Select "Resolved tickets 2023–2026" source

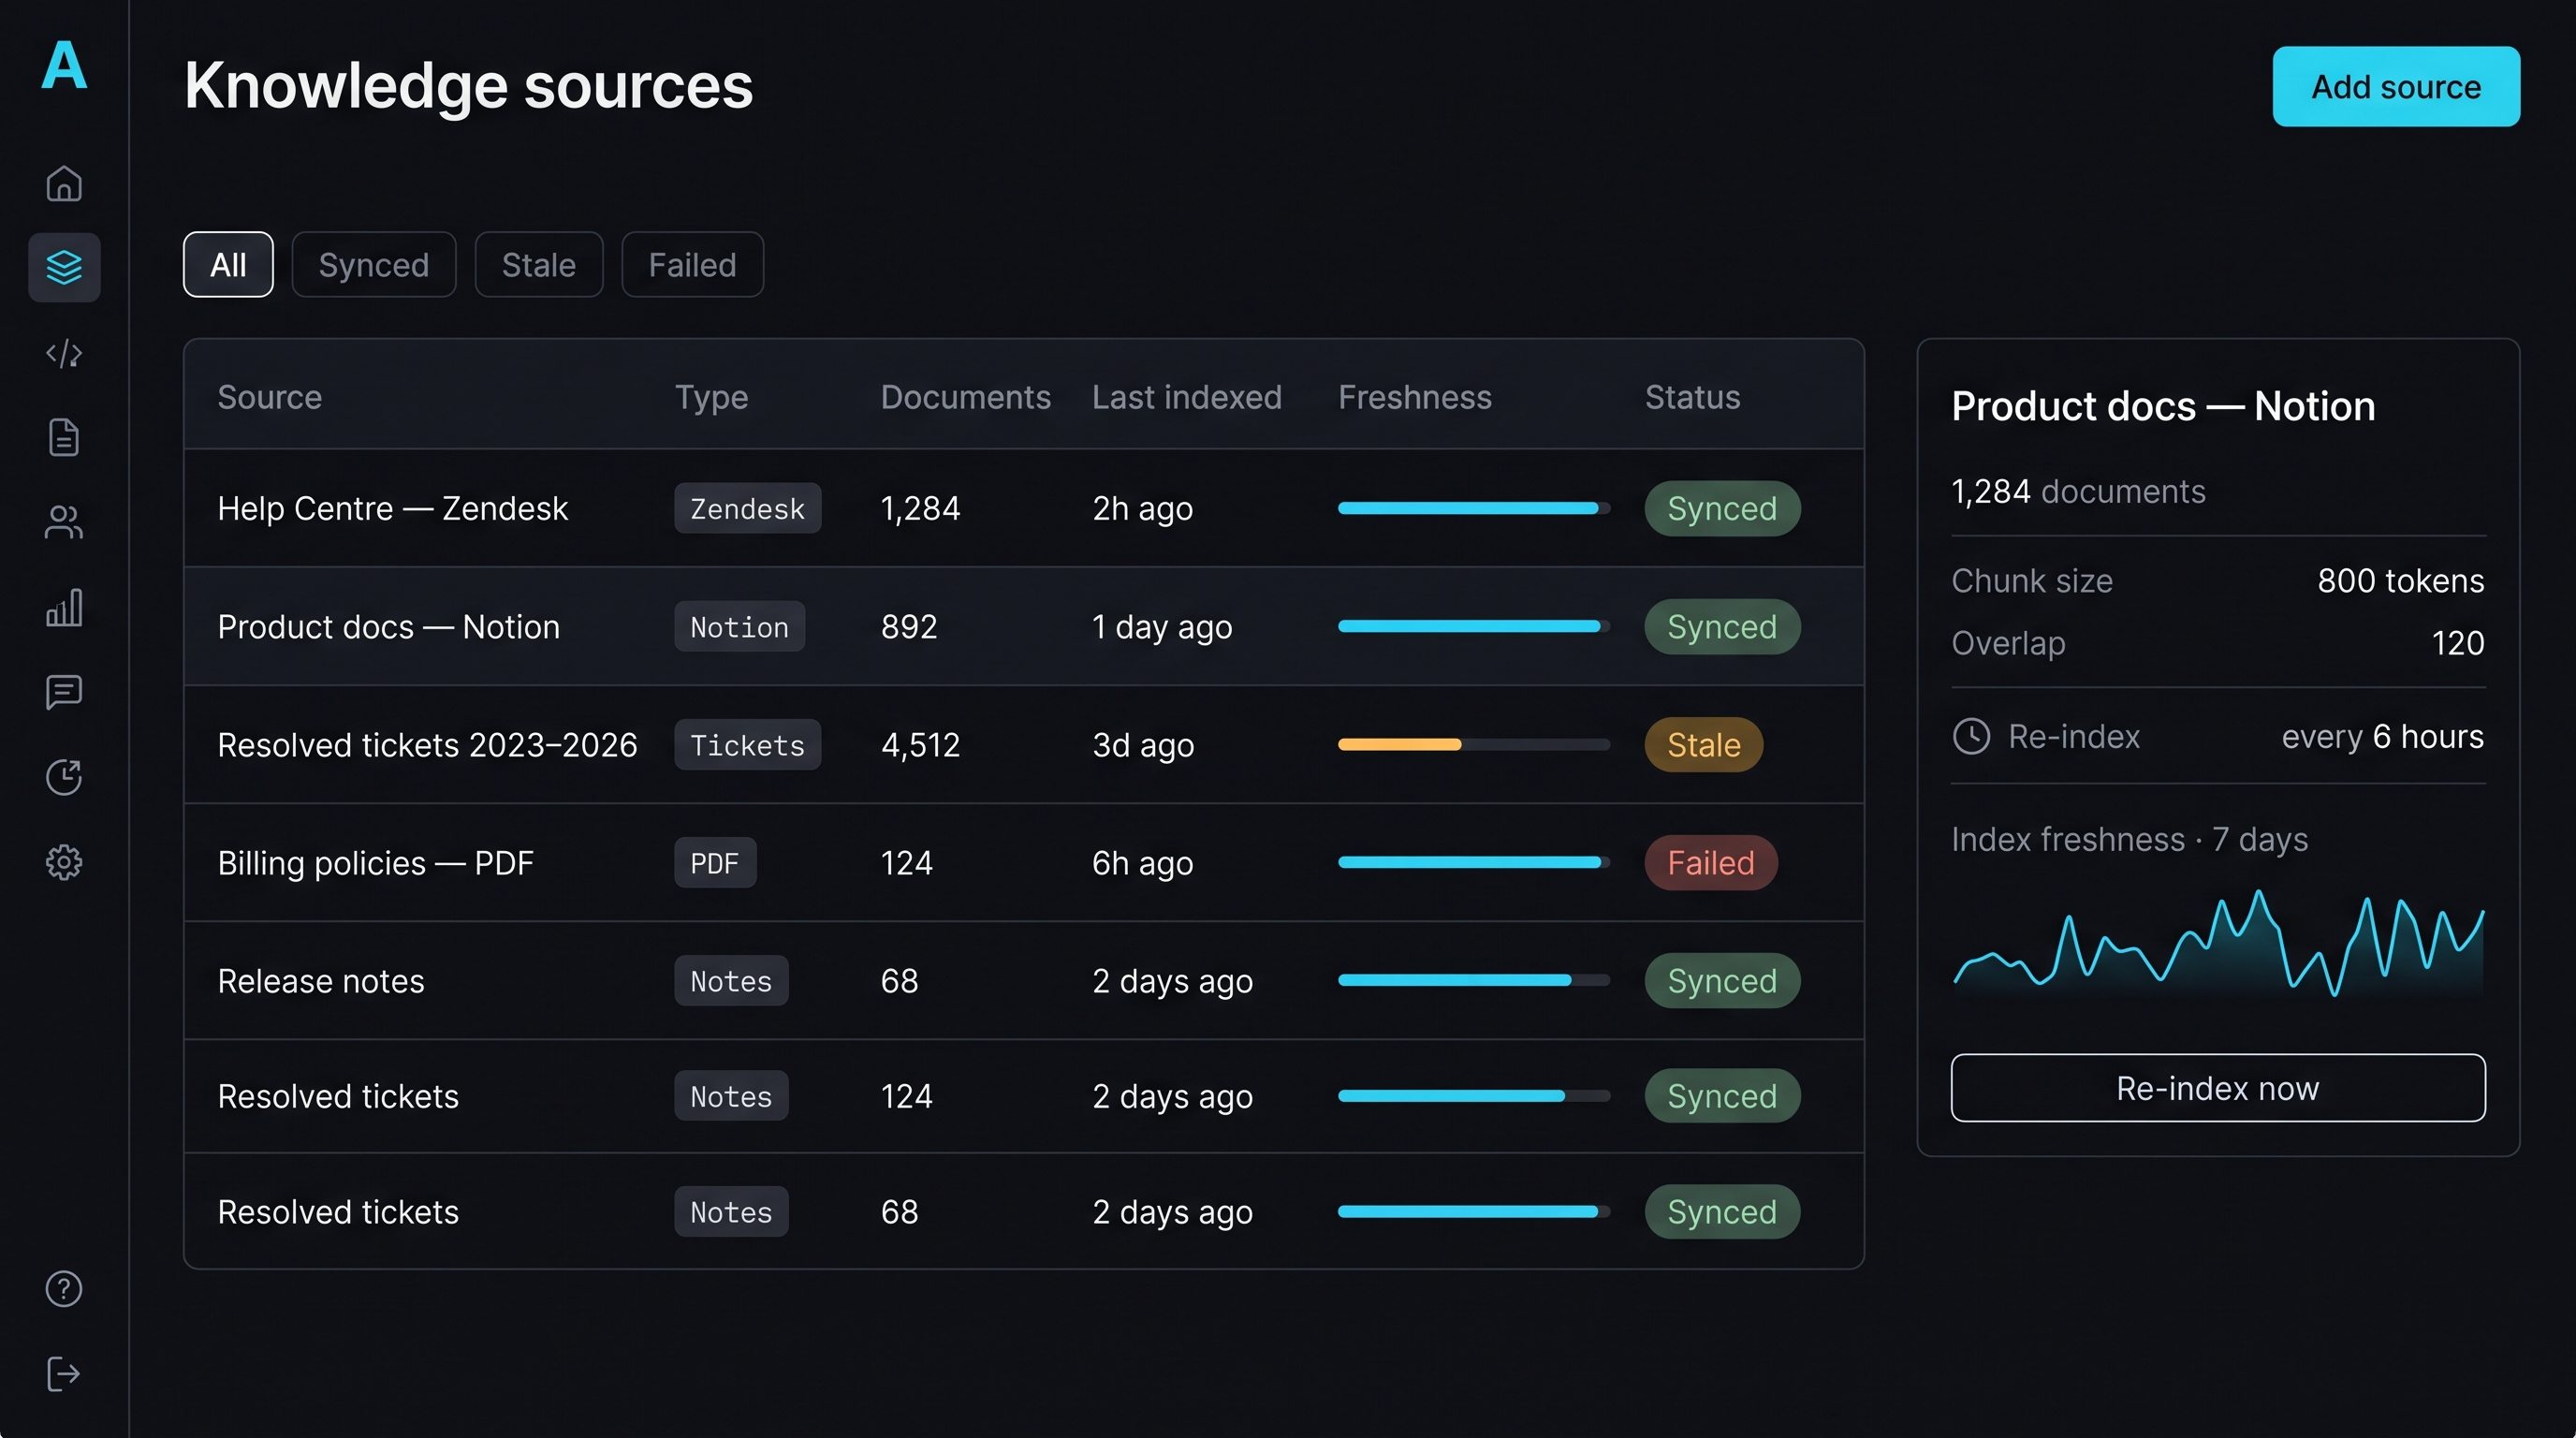[x=427, y=745]
